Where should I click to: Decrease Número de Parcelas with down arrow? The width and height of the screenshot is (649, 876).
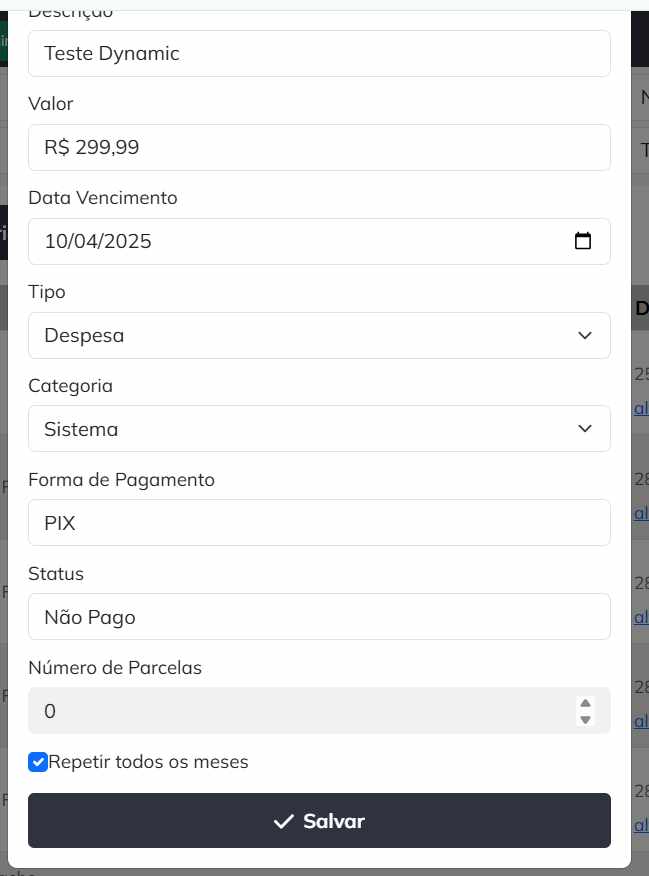[x=586, y=719]
